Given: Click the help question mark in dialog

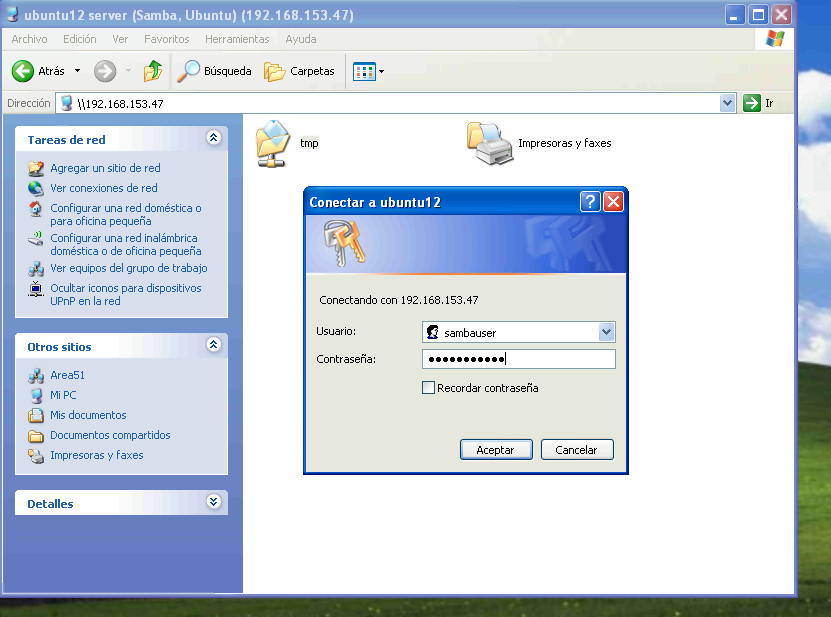Looking at the screenshot, I should click(590, 201).
